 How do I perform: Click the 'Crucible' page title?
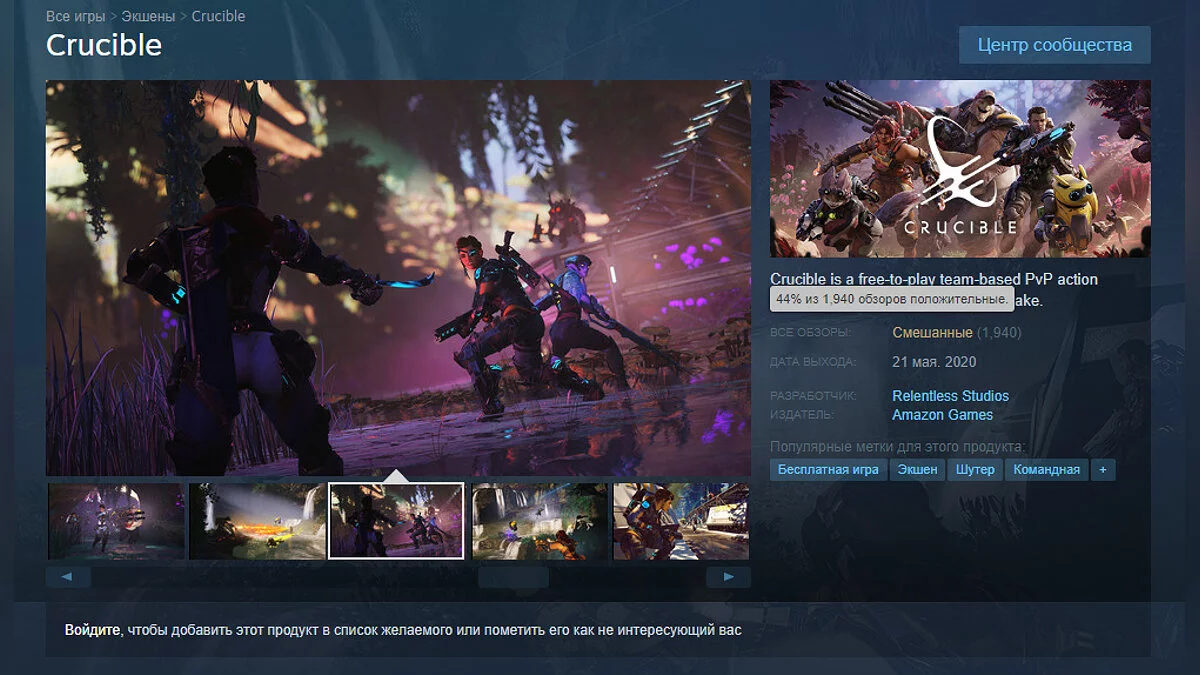pyautogui.click(x=104, y=45)
